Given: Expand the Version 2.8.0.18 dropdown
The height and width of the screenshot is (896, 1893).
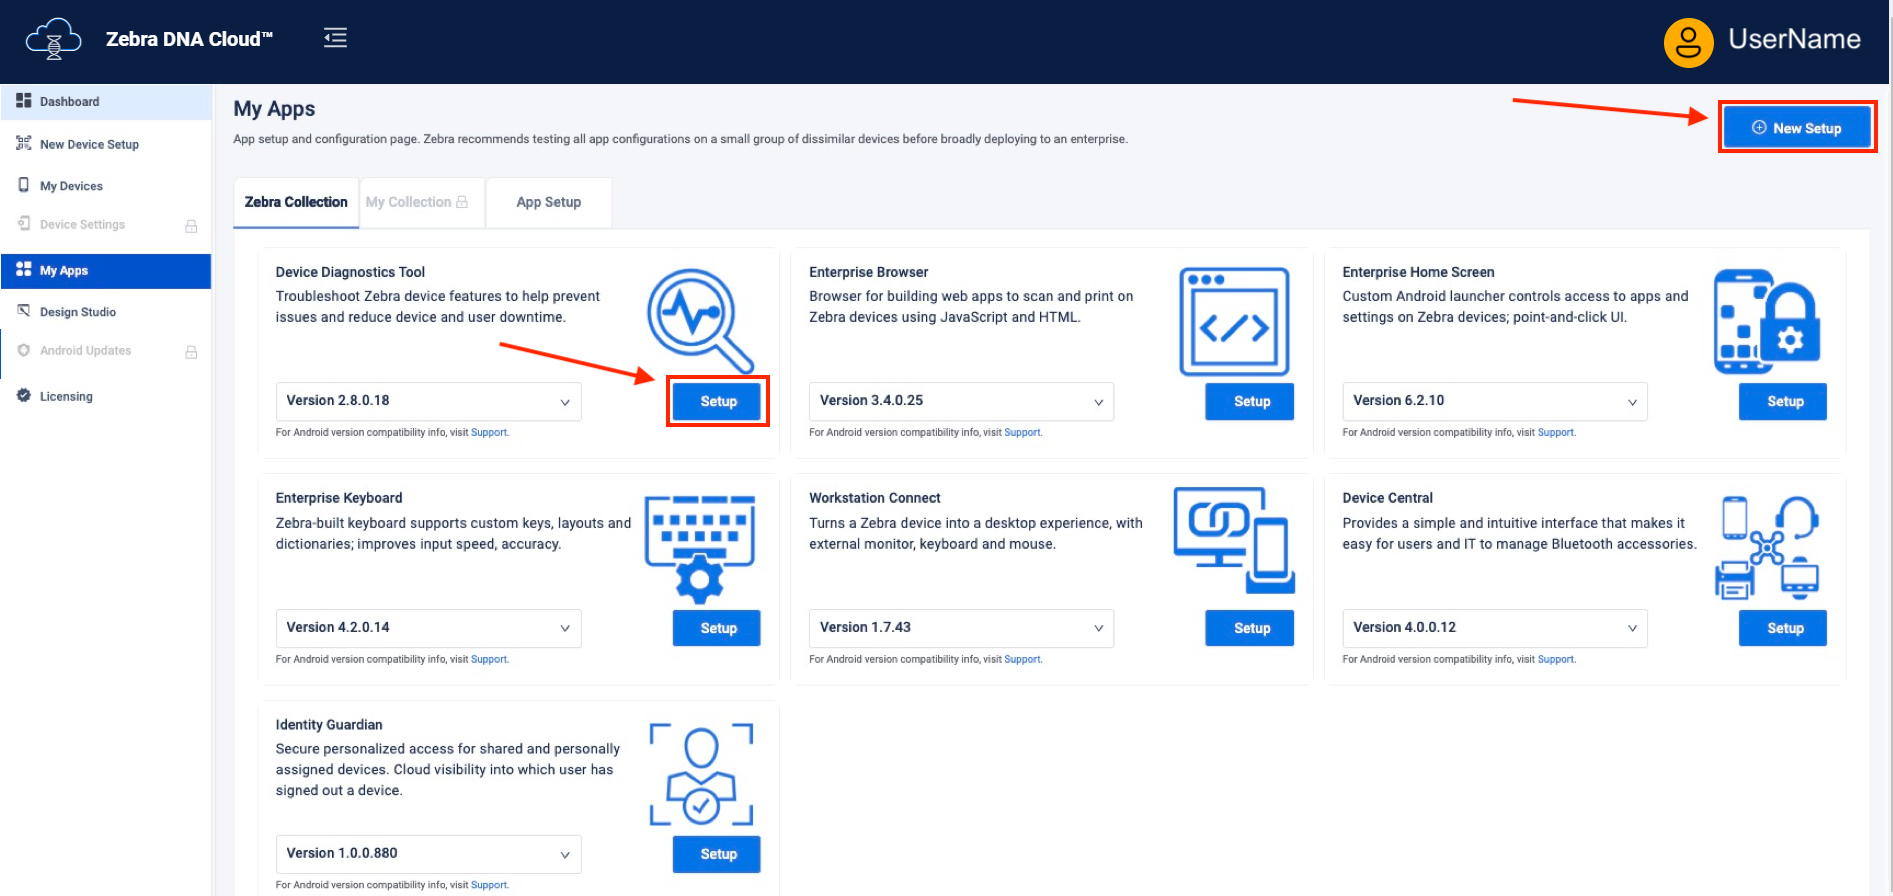Looking at the screenshot, I should [428, 401].
